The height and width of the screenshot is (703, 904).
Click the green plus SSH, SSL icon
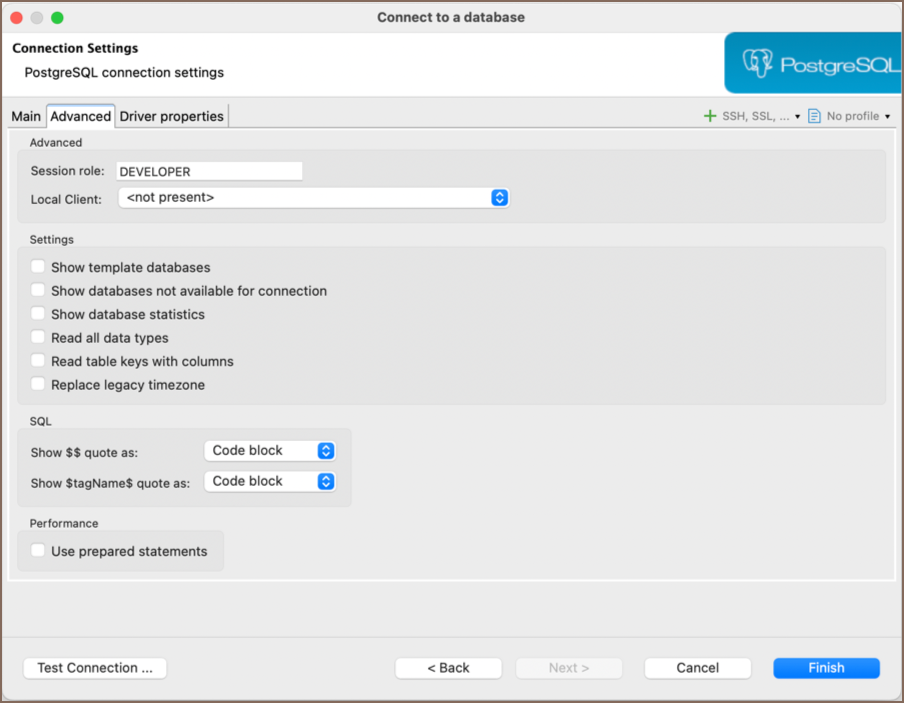click(711, 116)
